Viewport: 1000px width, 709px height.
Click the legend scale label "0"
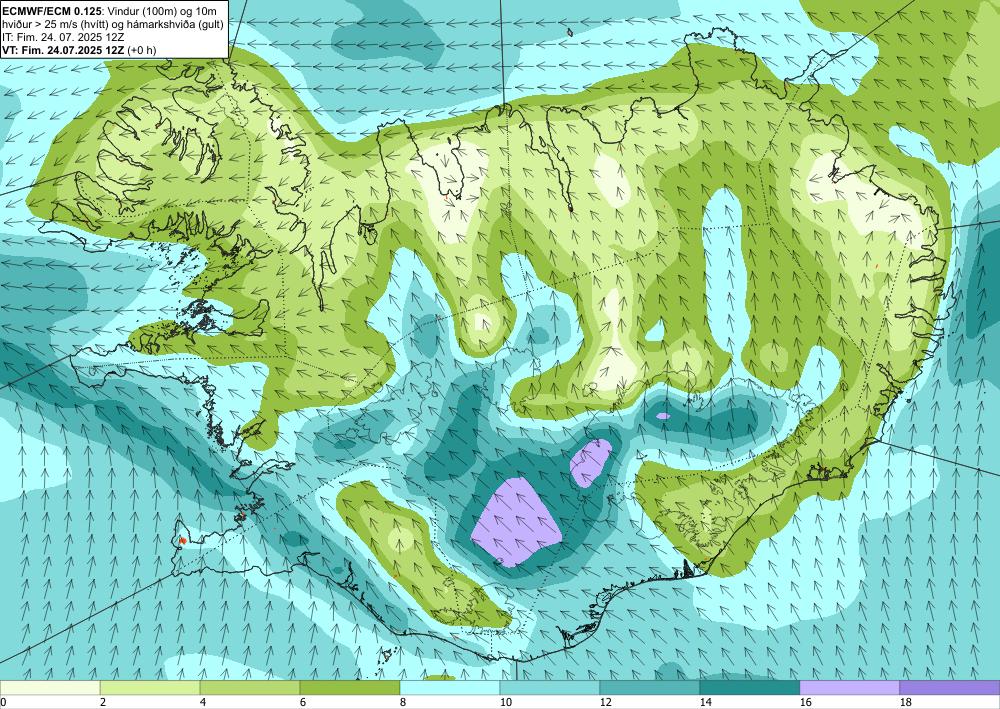(x=3, y=702)
